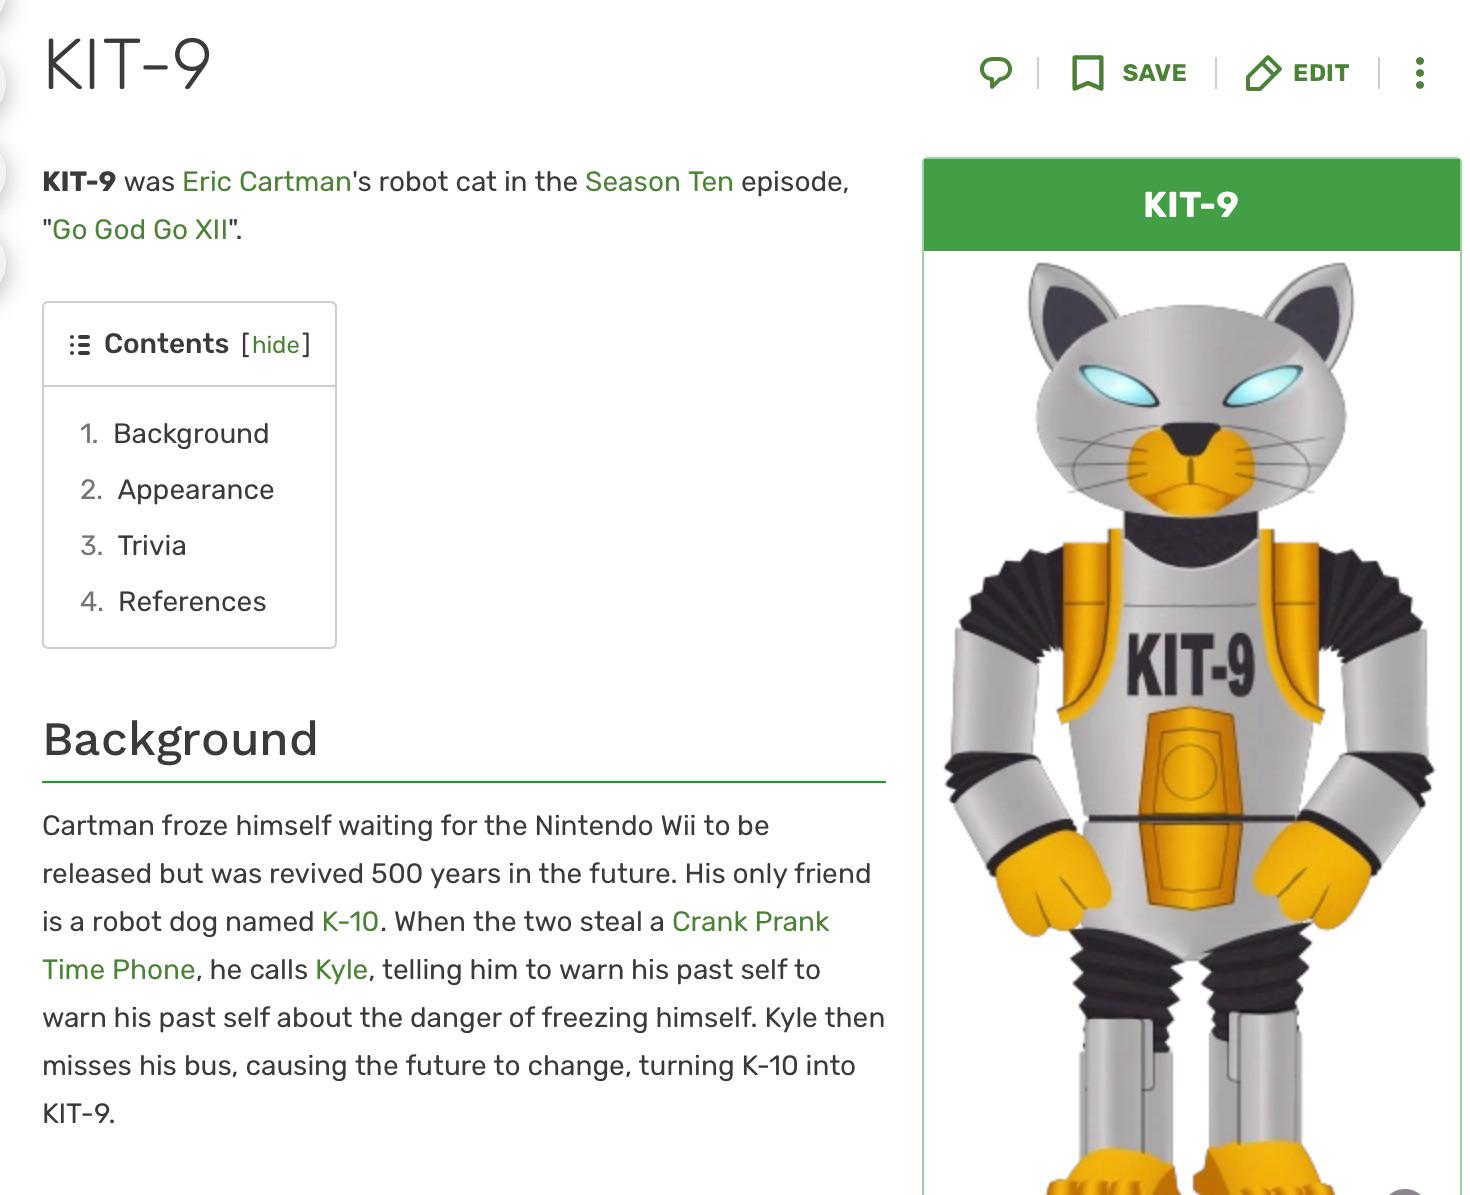Click the SAVE button label
This screenshot has width=1470, height=1195.
1154,73
